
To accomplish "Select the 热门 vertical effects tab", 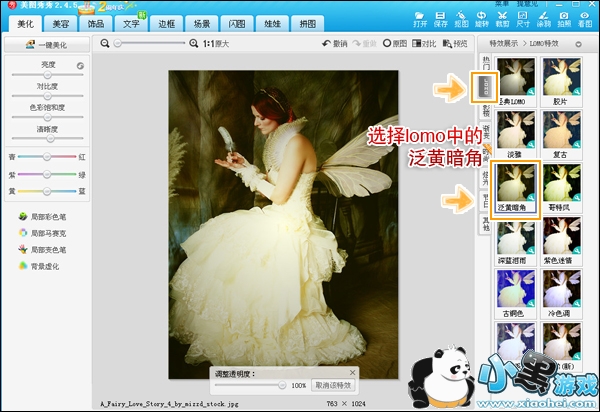I will click(486, 63).
